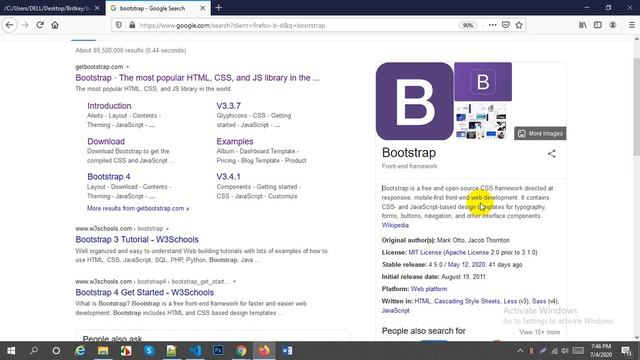Viewport: 640px width, 360px height.
Task: Open the JavaScript link in knowledge panel
Action: pyautogui.click(x=396, y=311)
